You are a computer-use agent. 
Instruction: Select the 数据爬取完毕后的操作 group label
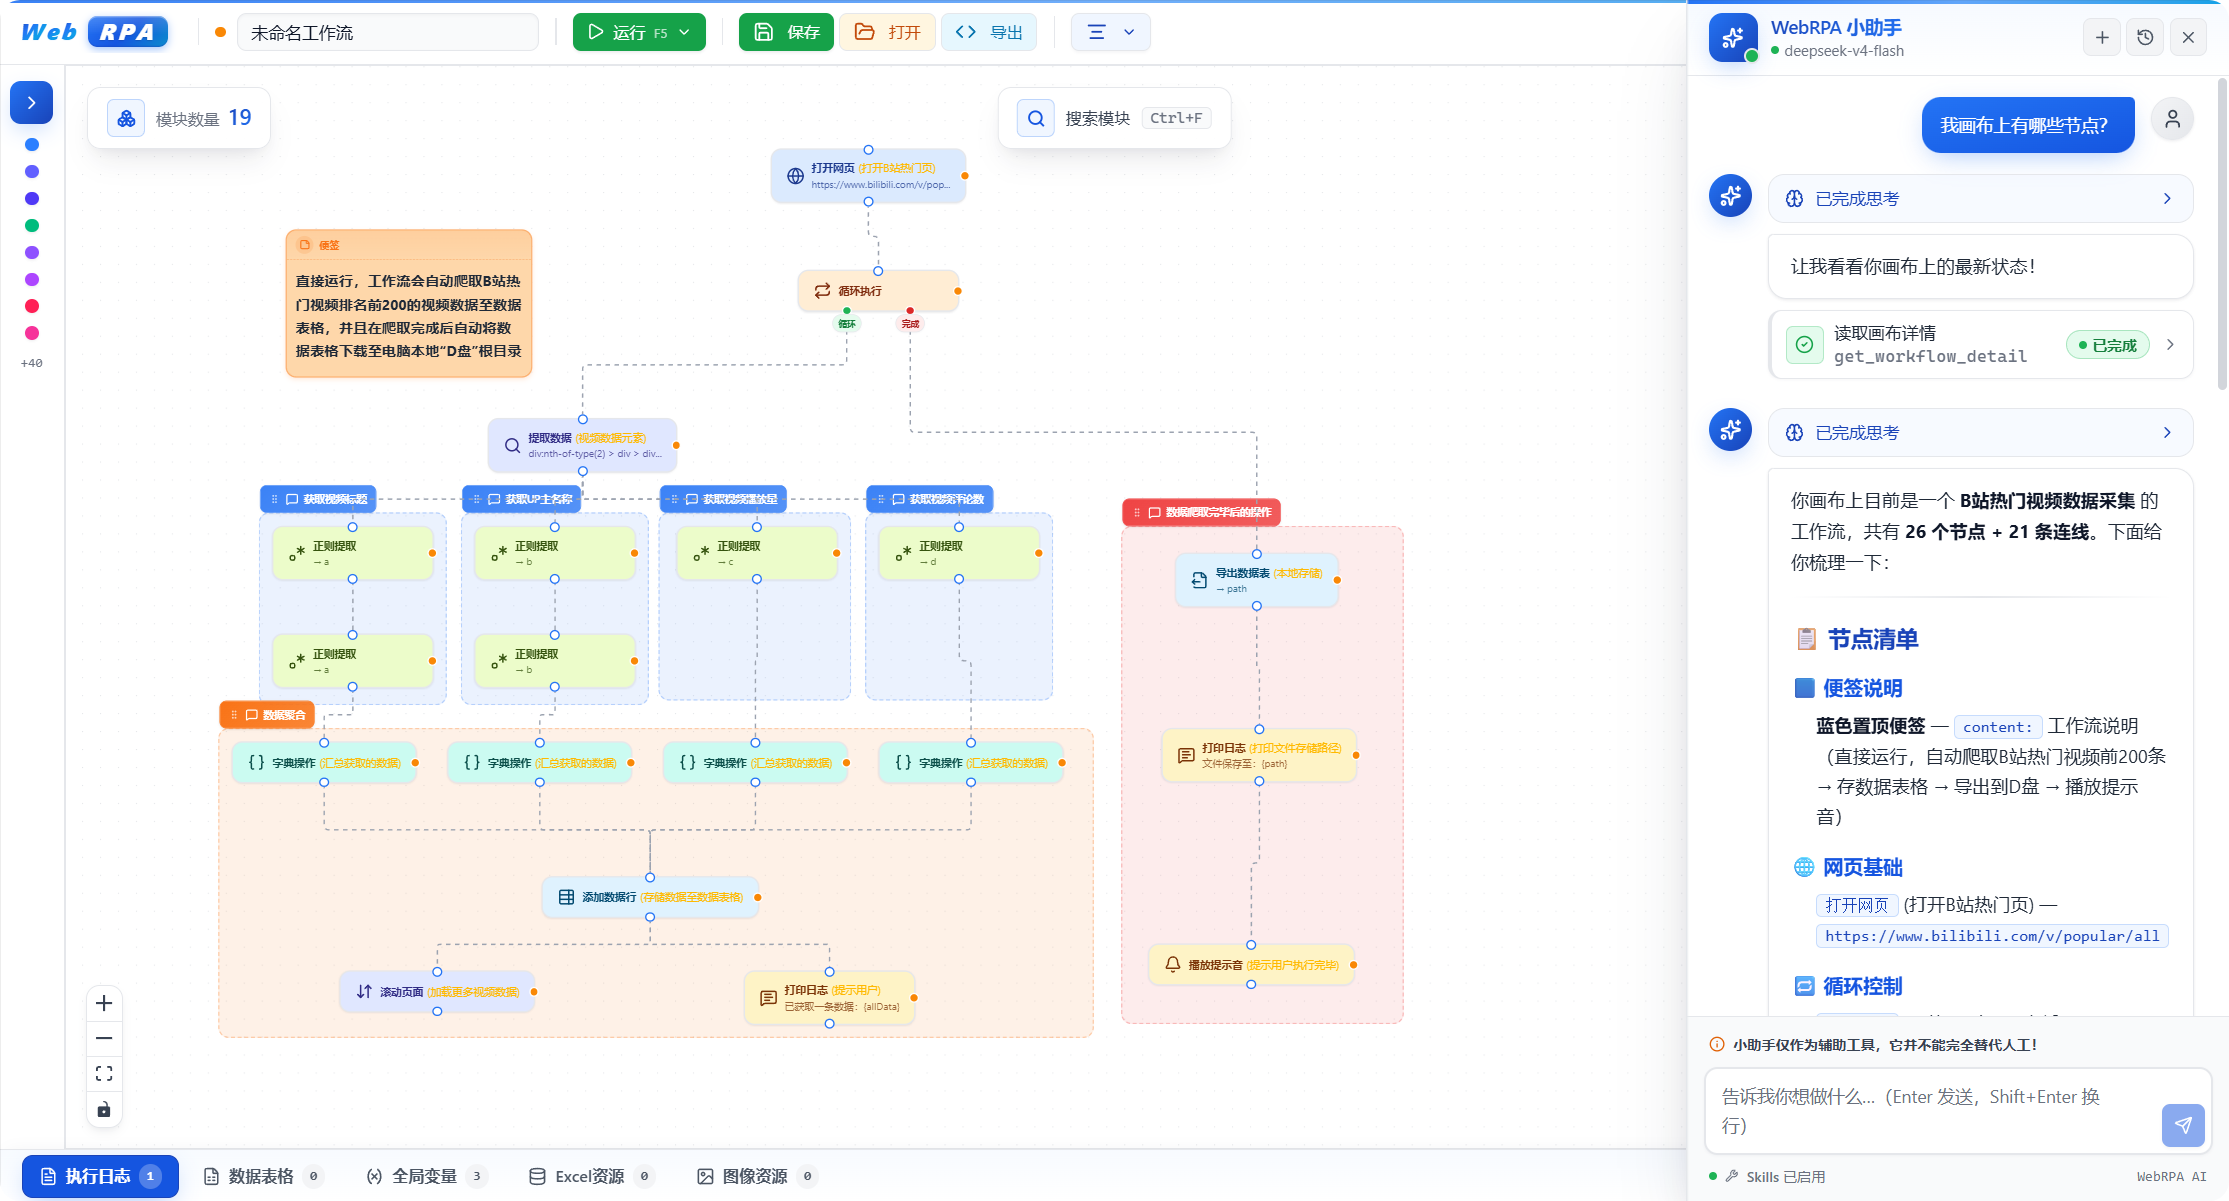pos(1201,512)
